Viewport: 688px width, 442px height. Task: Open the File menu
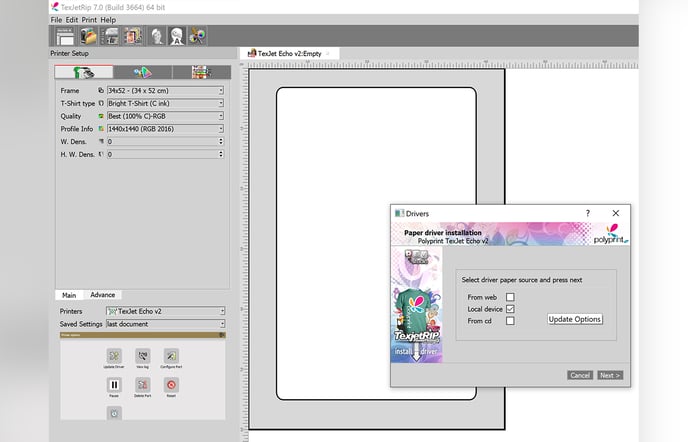click(x=56, y=20)
